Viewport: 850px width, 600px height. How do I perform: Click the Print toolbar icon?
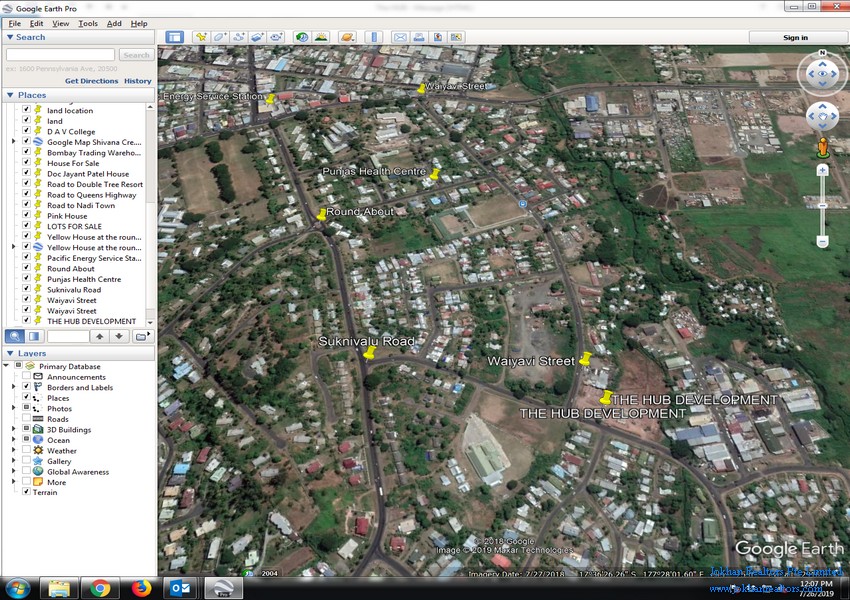(419, 37)
